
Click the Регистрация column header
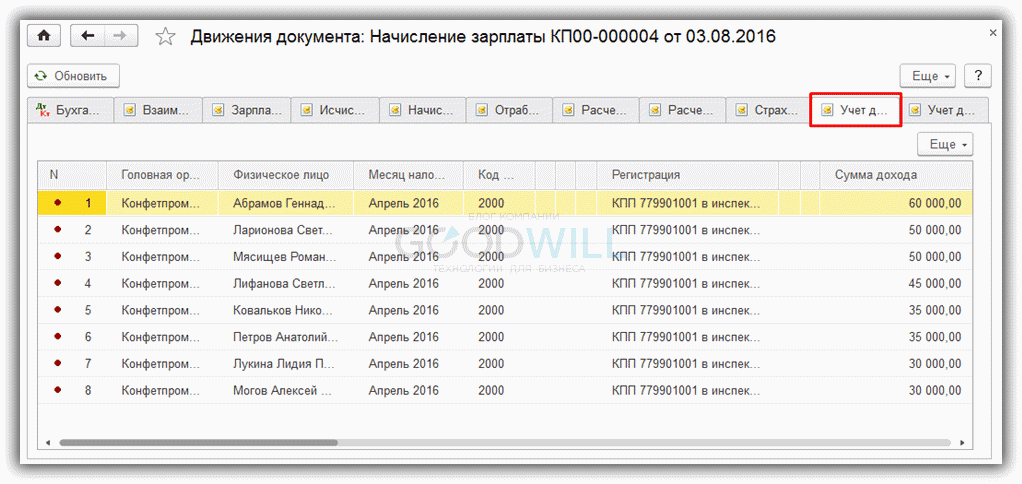[x=646, y=175]
